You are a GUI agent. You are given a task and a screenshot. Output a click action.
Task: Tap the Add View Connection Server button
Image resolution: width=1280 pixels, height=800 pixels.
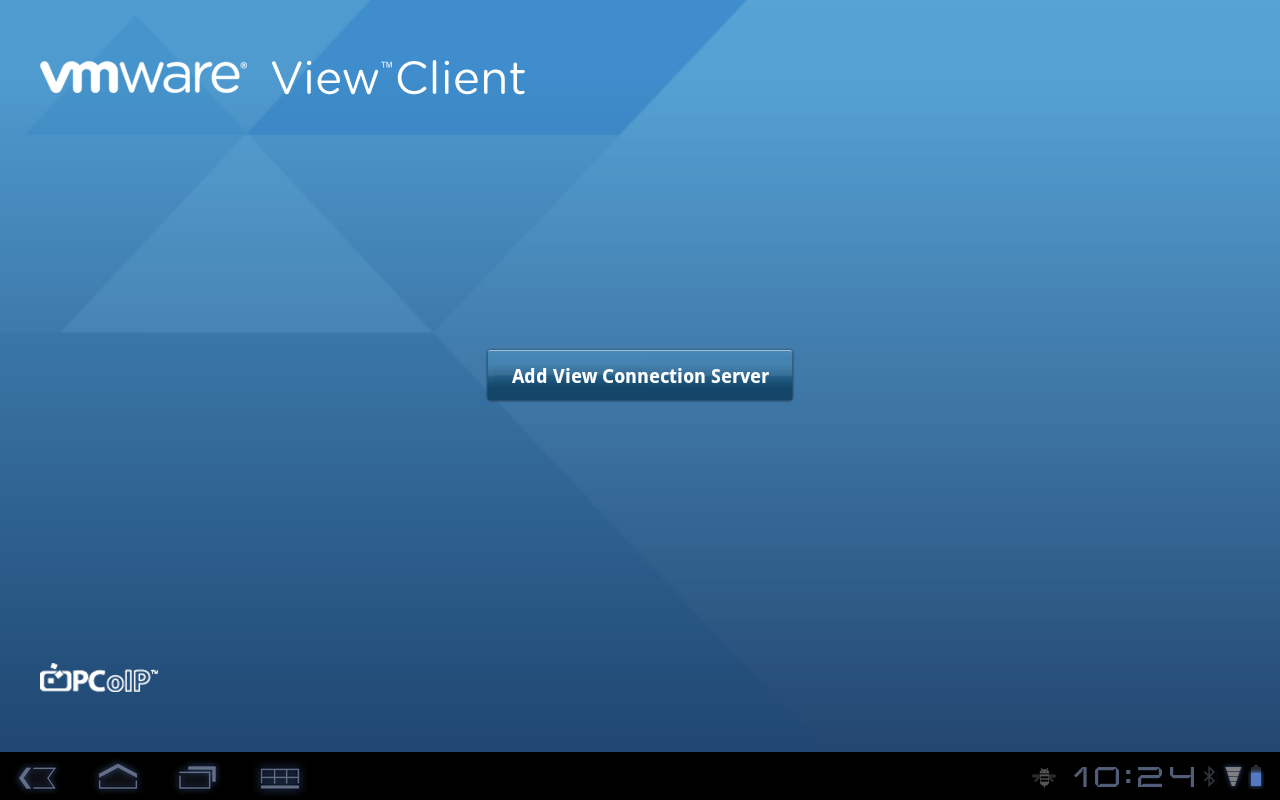tap(640, 376)
